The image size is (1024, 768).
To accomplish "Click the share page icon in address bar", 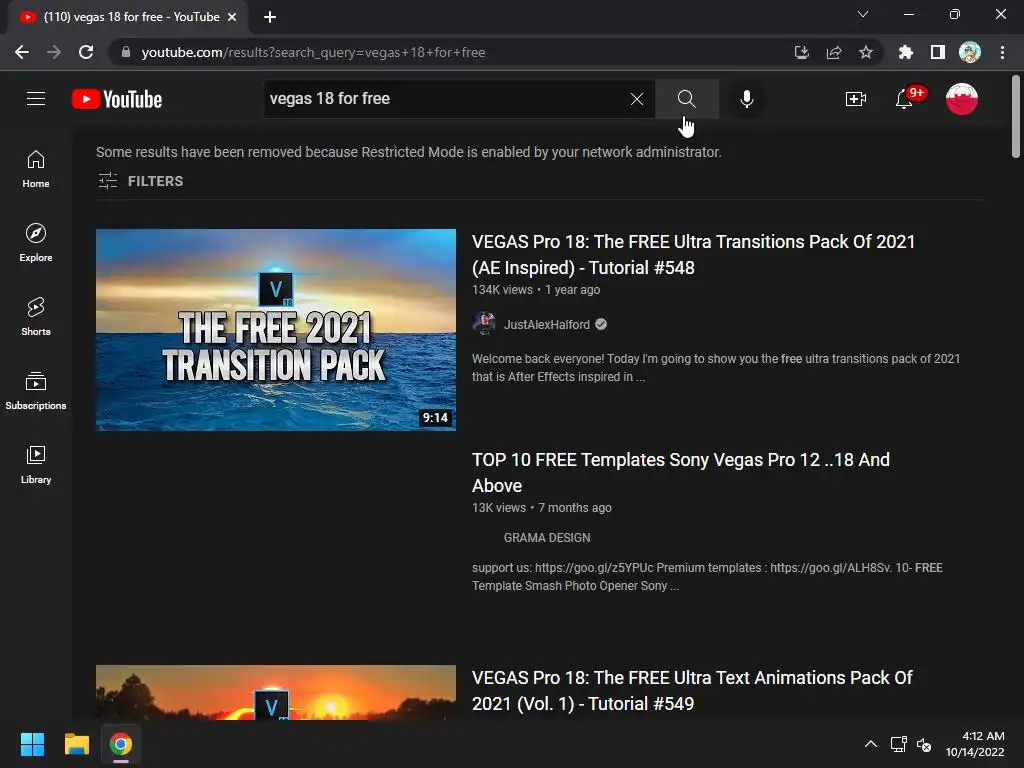I will coord(834,52).
